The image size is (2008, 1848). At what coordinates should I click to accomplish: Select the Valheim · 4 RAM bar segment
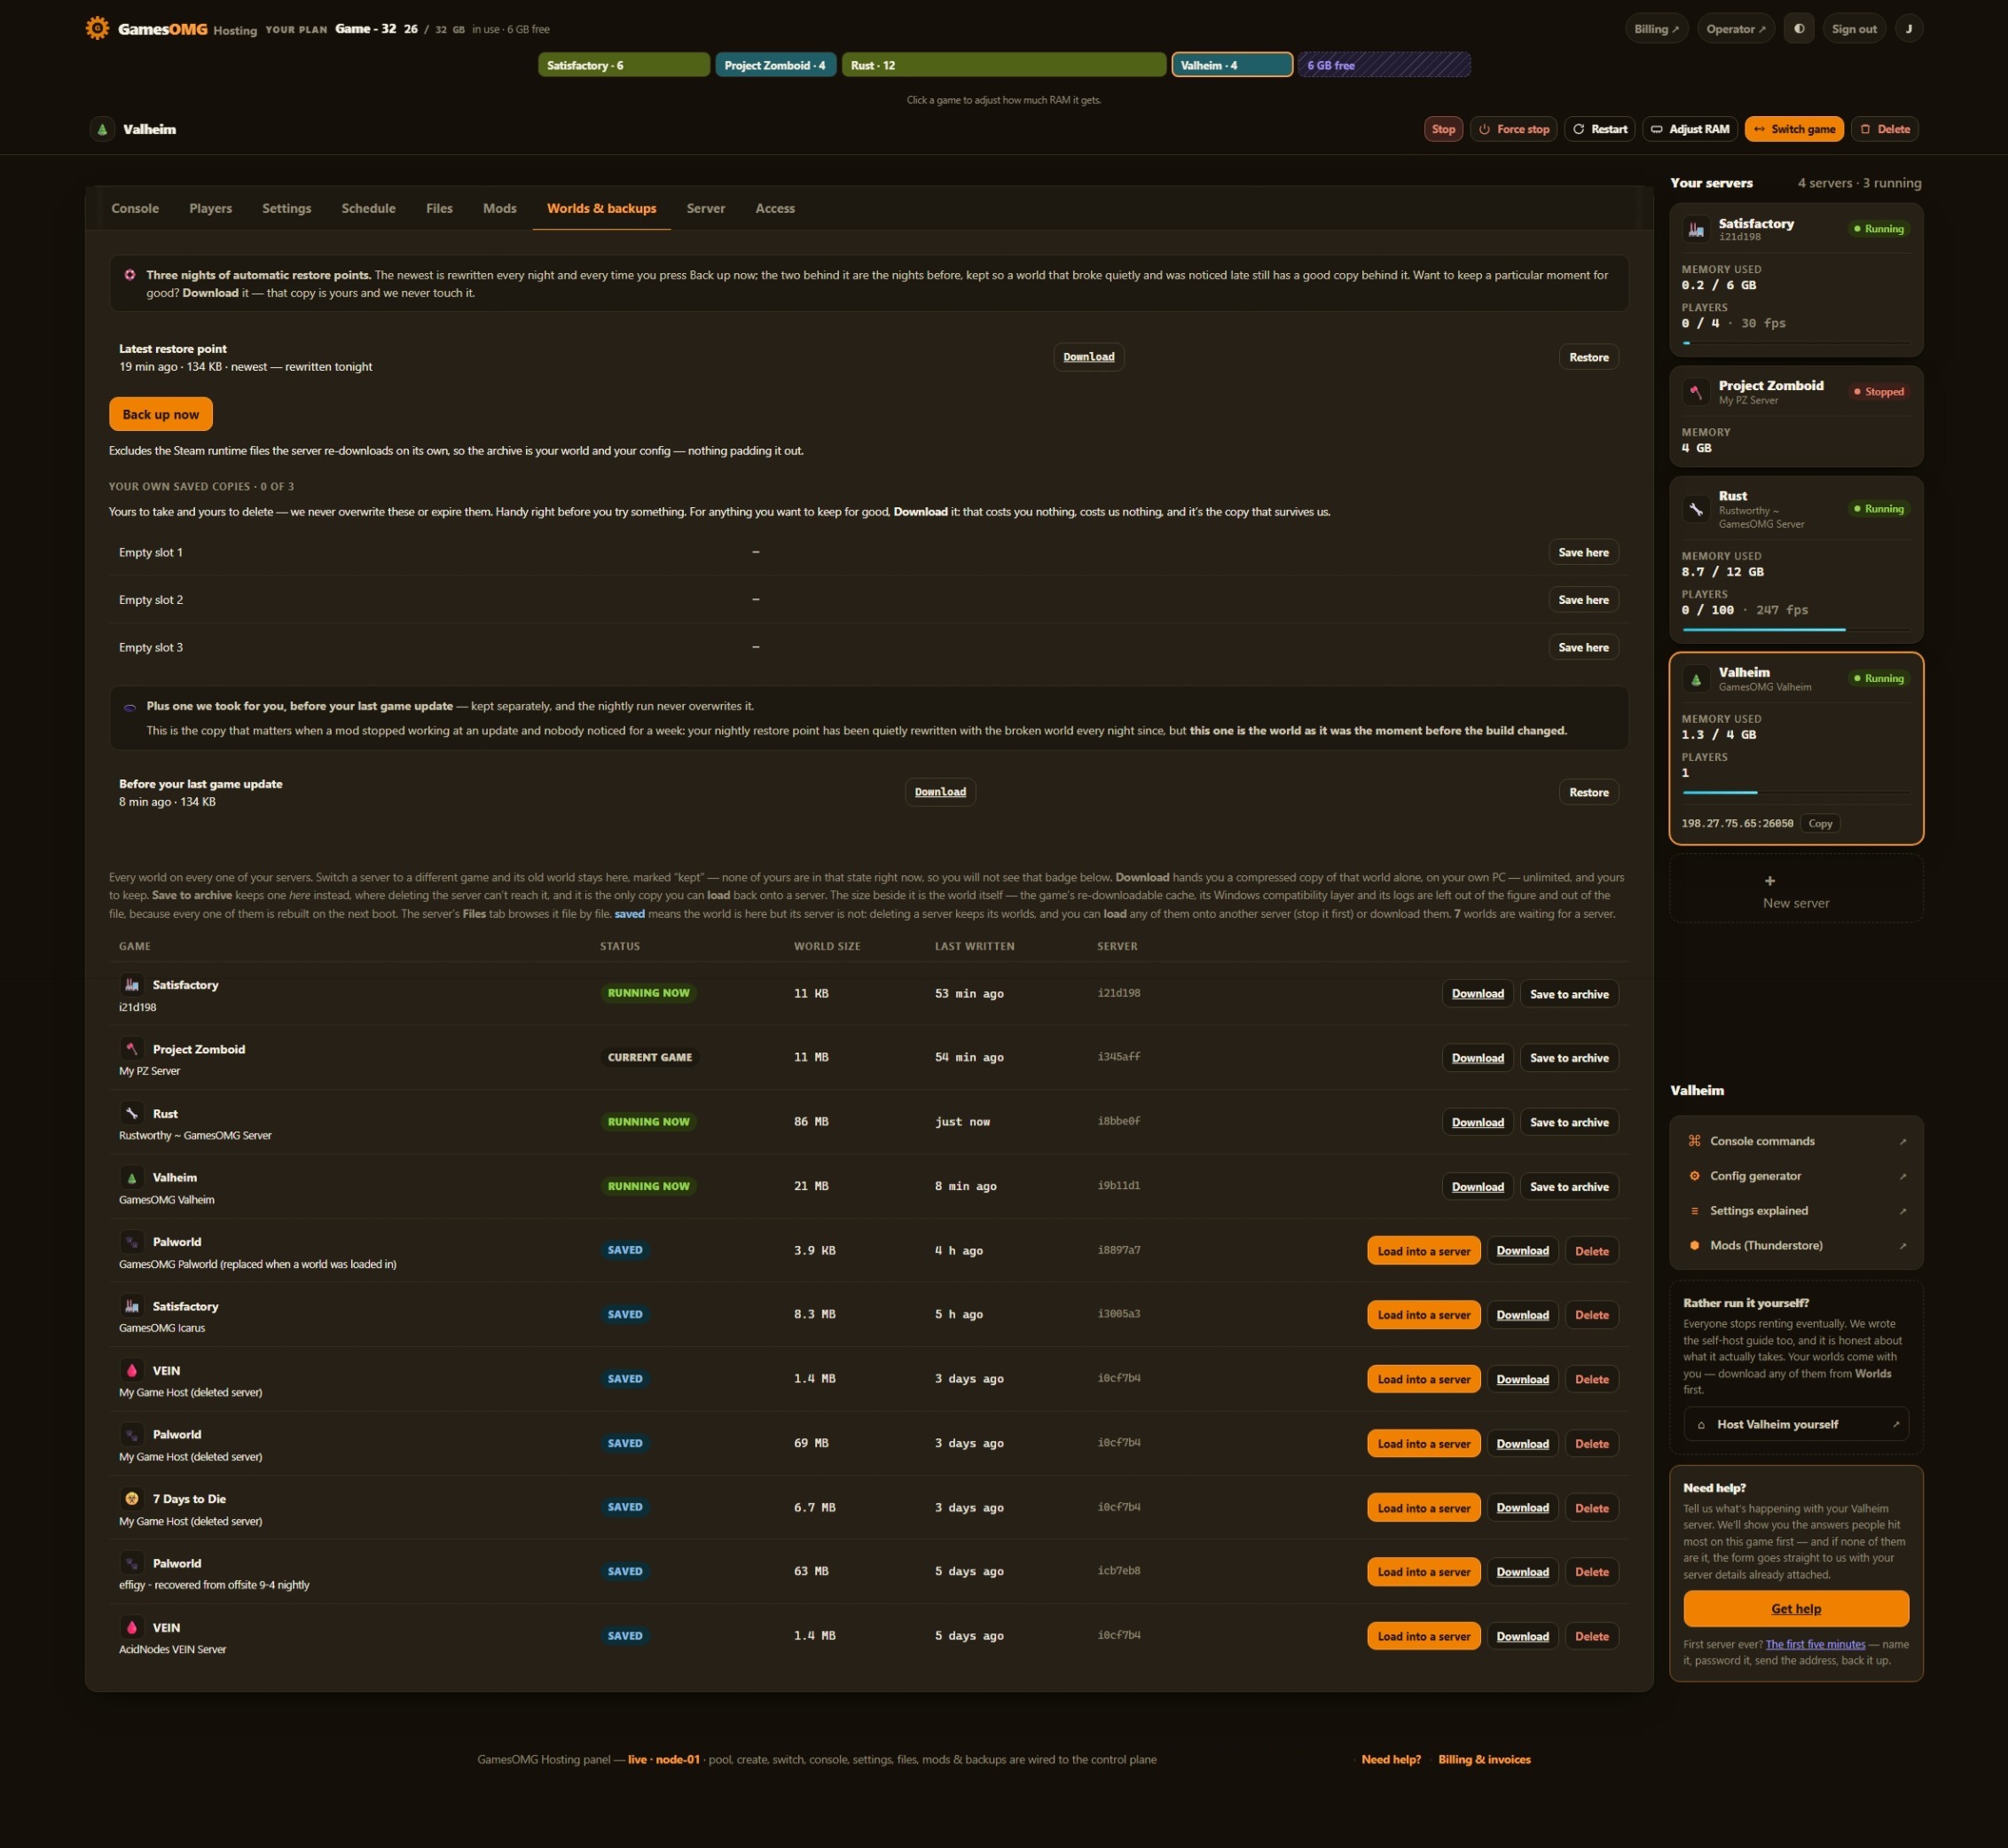[1232, 65]
